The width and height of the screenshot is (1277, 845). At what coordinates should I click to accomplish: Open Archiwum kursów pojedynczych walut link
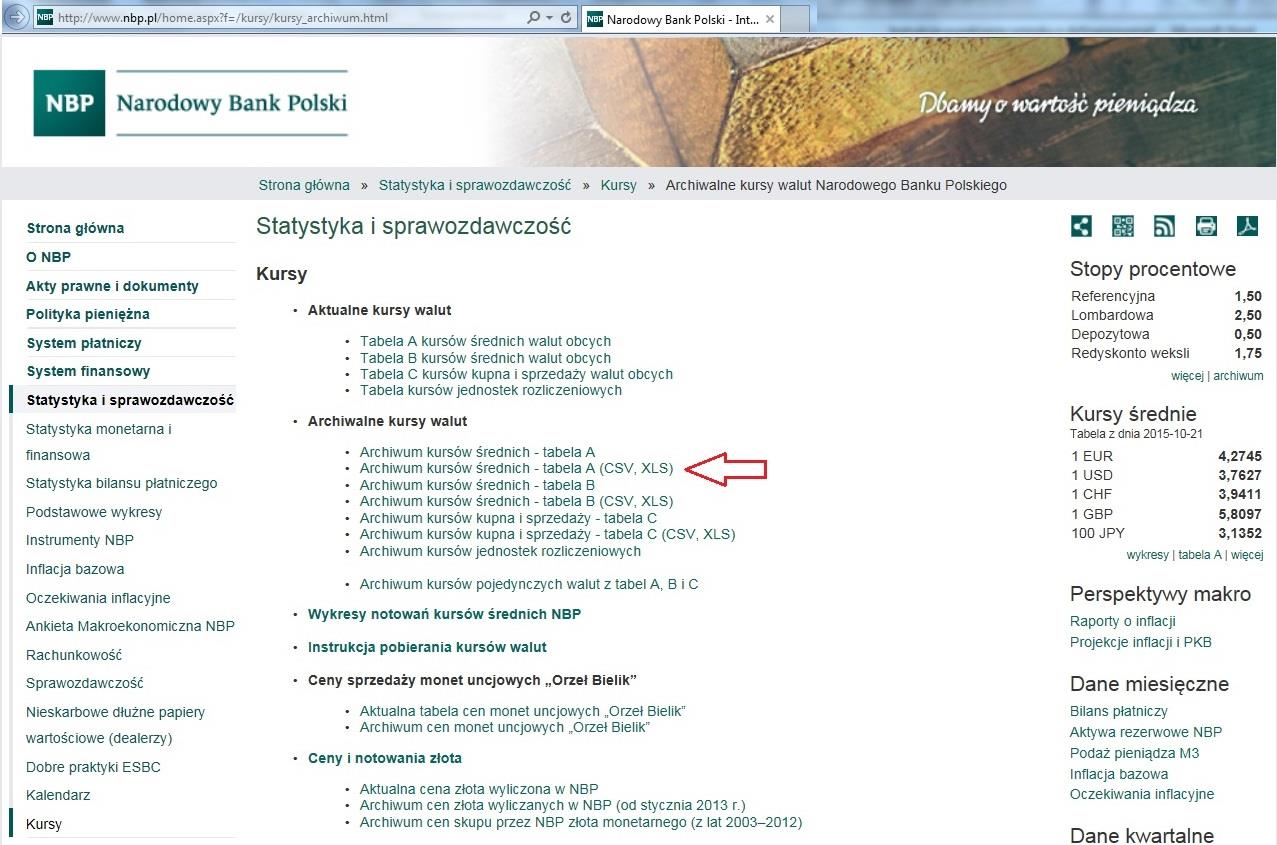pos(529,584)
